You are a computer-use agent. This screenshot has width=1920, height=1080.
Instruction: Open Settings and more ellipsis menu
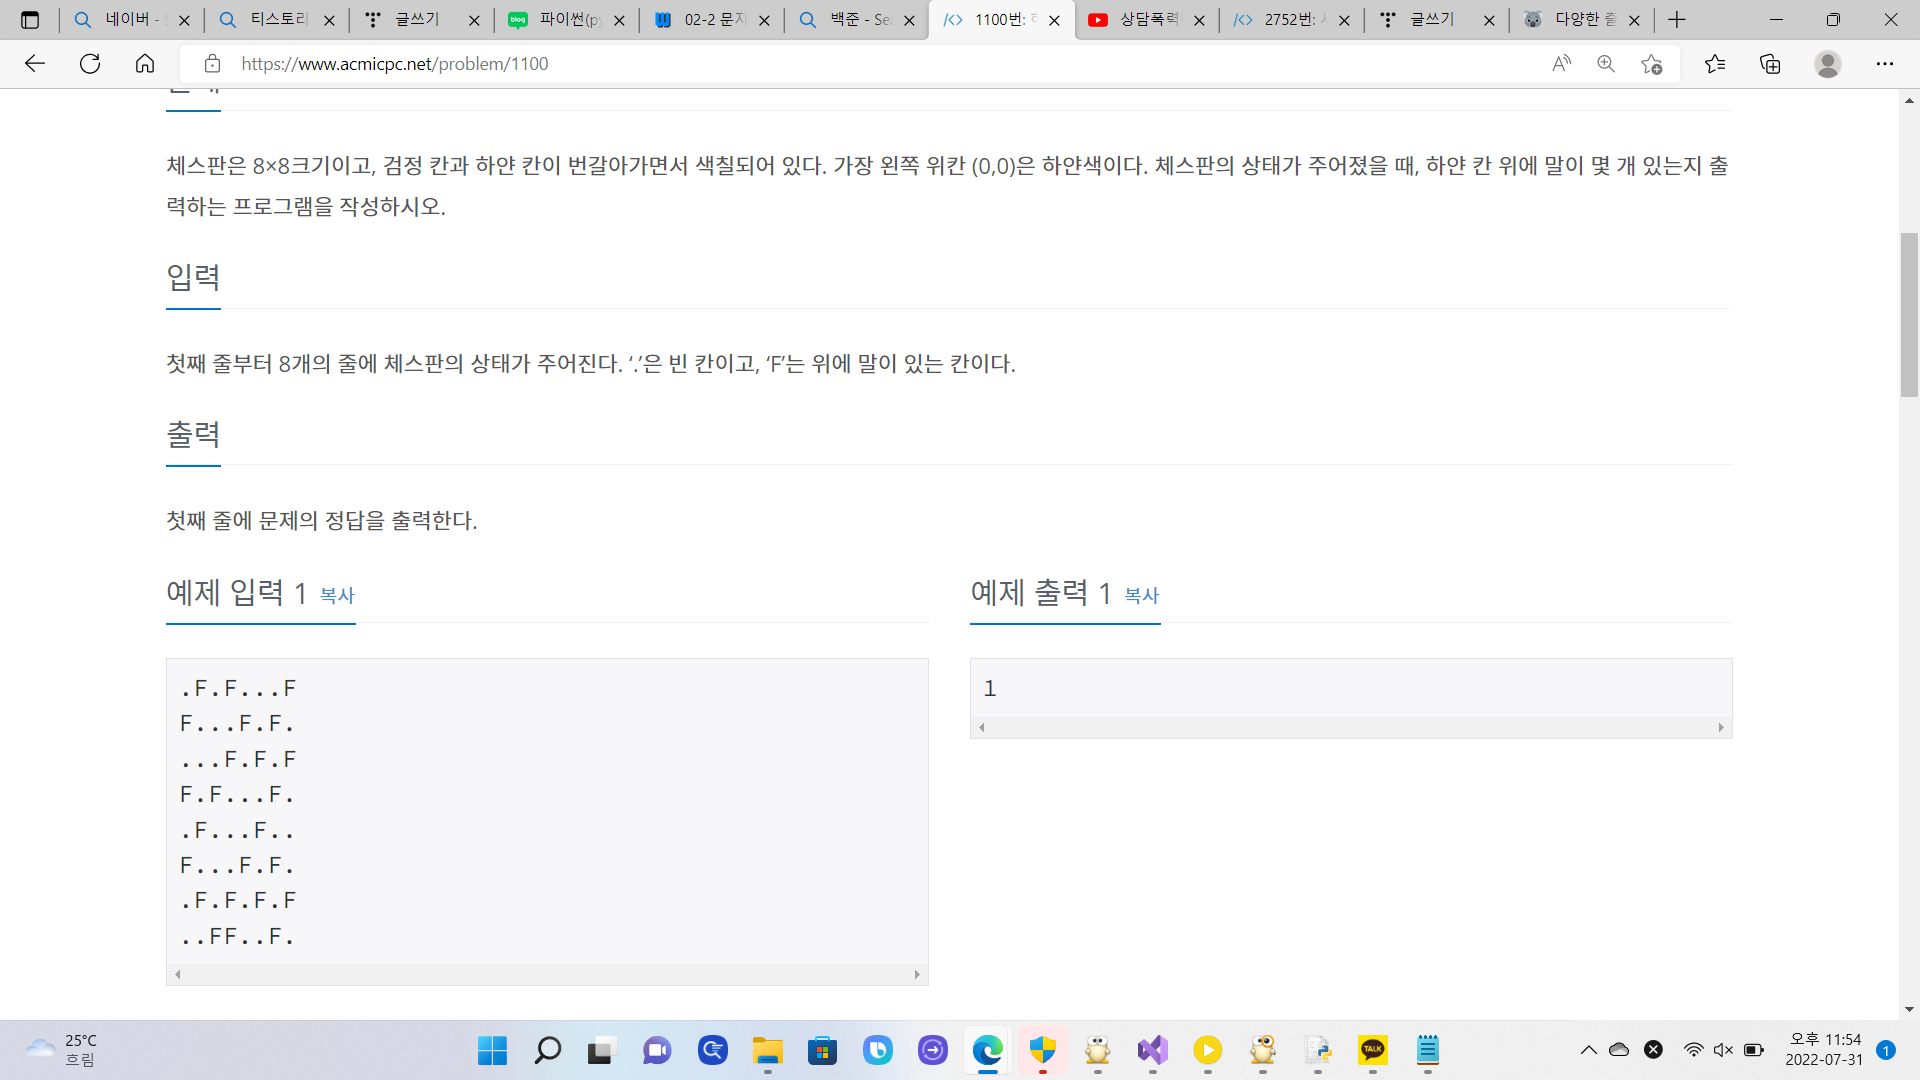click(x=1885, y=64)
